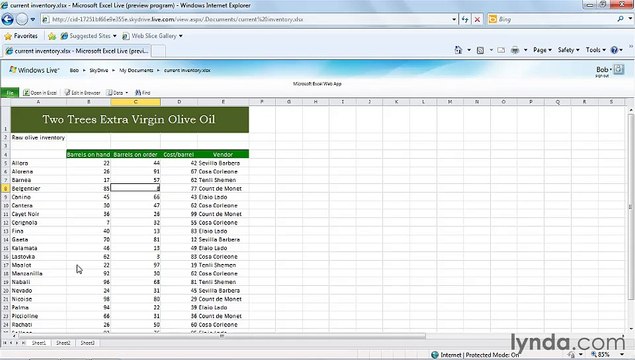The width and height of the screenshot is (635, 360).
Task: Open the green File tab
Action: [x=10, y=93]
